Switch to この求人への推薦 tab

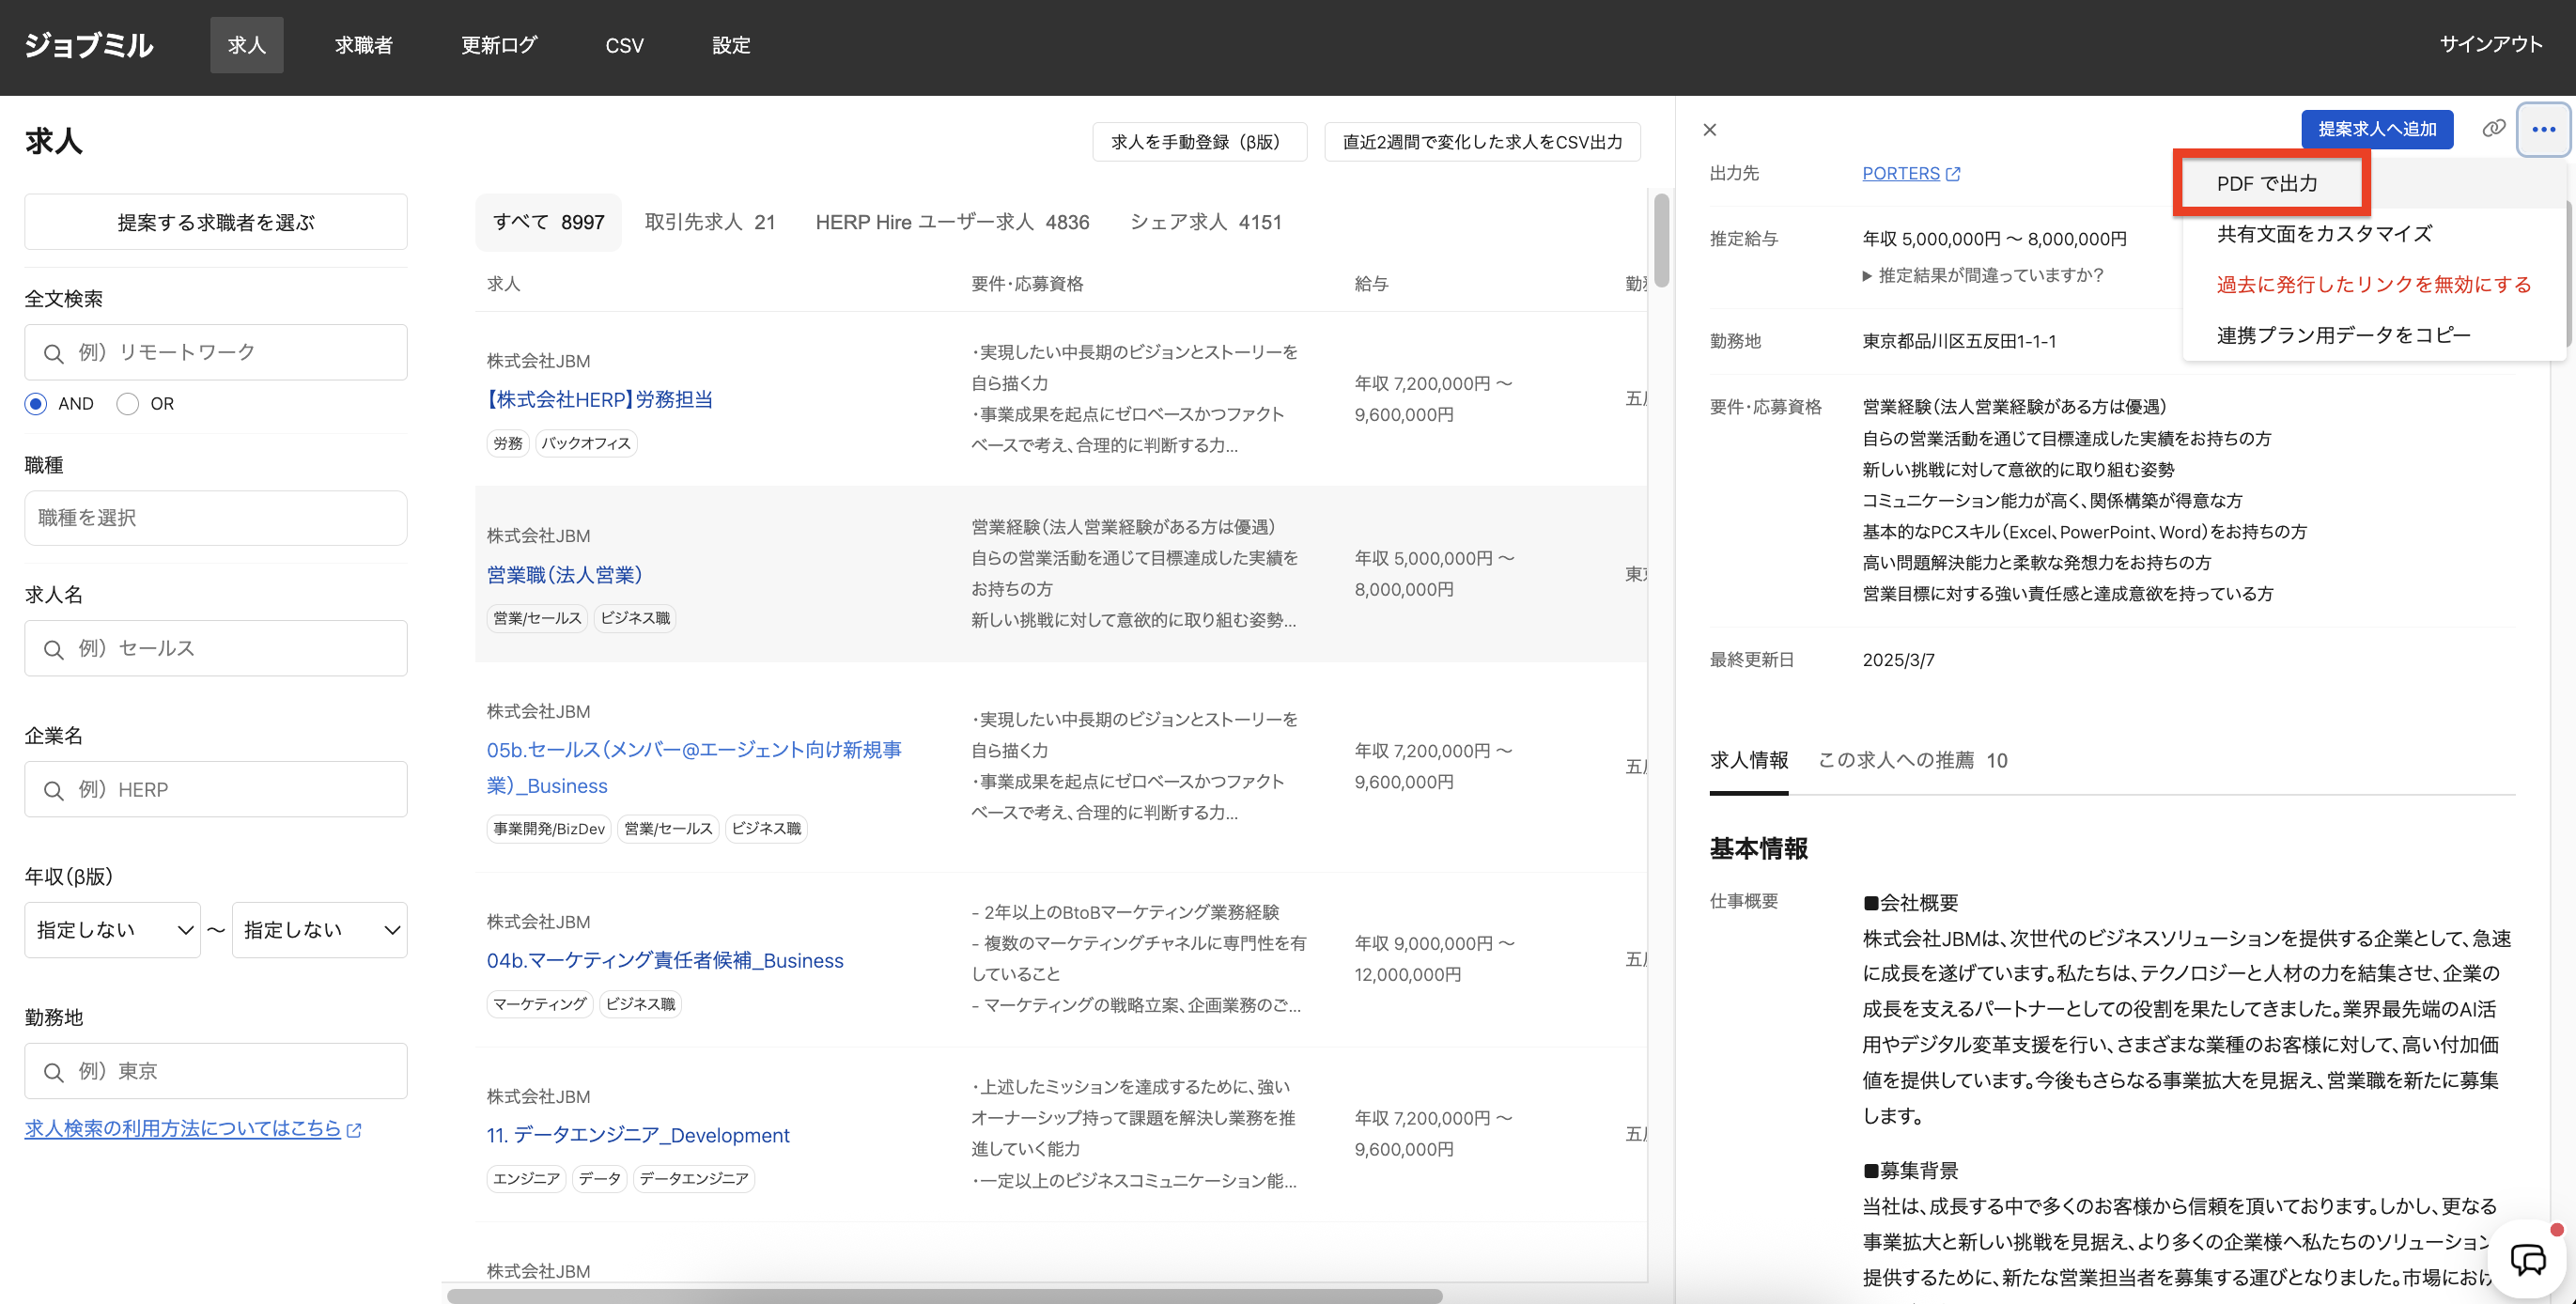1911,760
